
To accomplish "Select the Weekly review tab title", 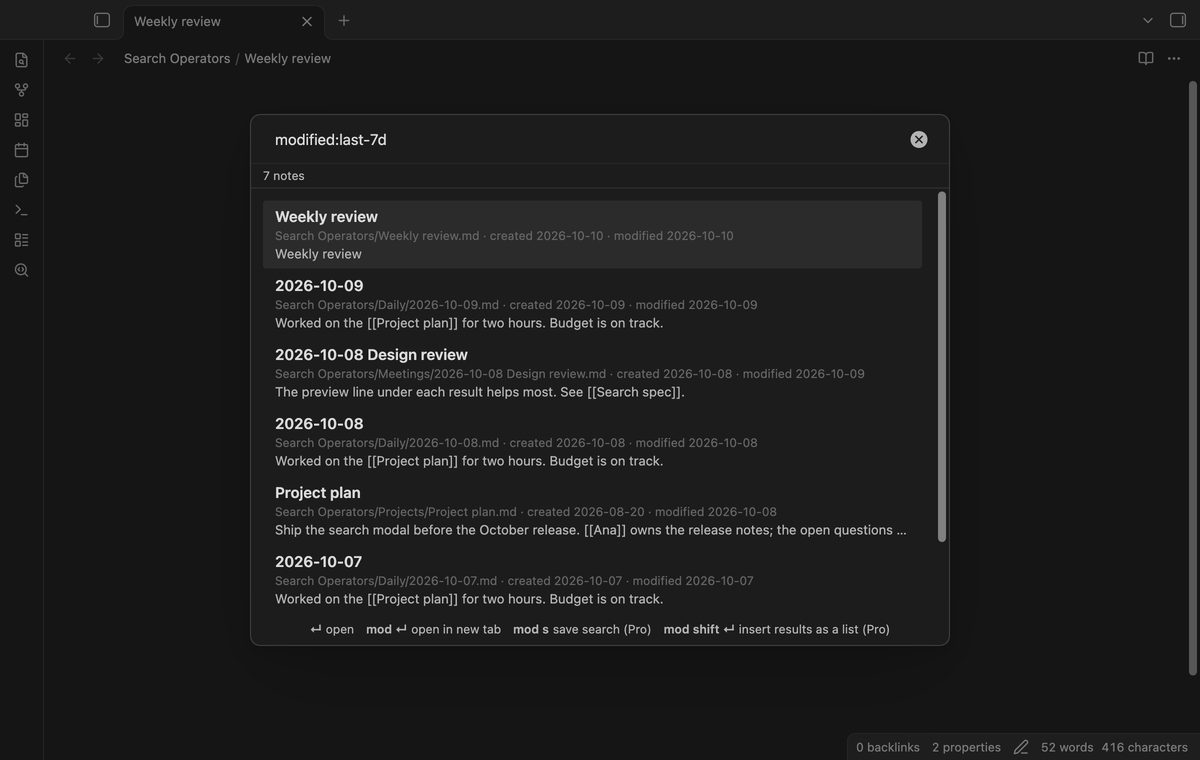I will point(177,21).
